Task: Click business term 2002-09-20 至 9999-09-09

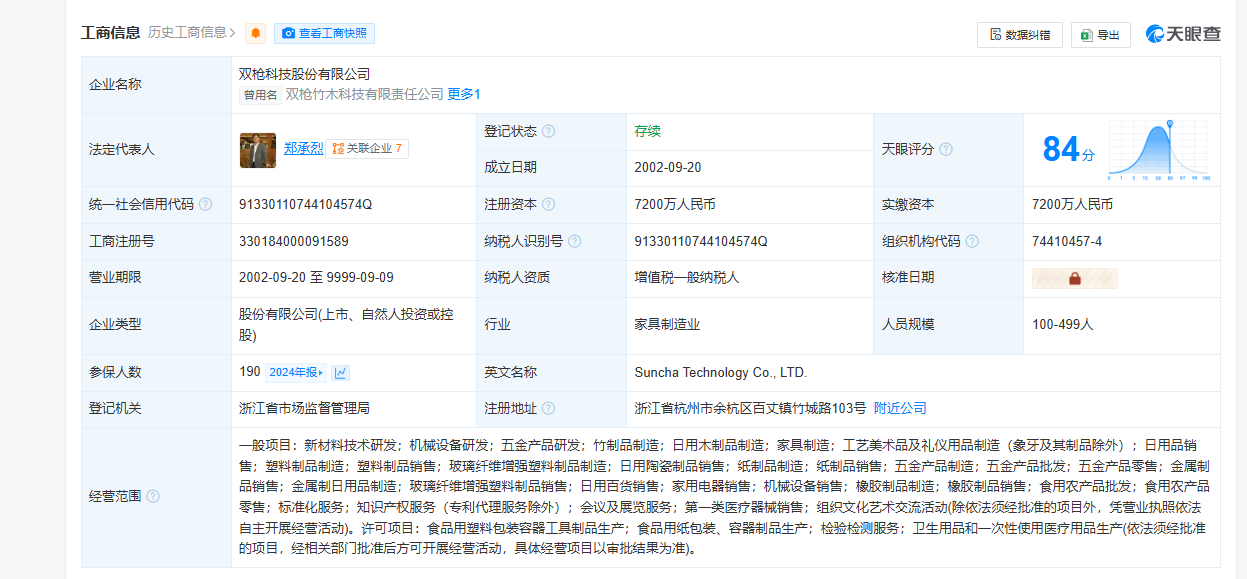Action: point(316,277)
